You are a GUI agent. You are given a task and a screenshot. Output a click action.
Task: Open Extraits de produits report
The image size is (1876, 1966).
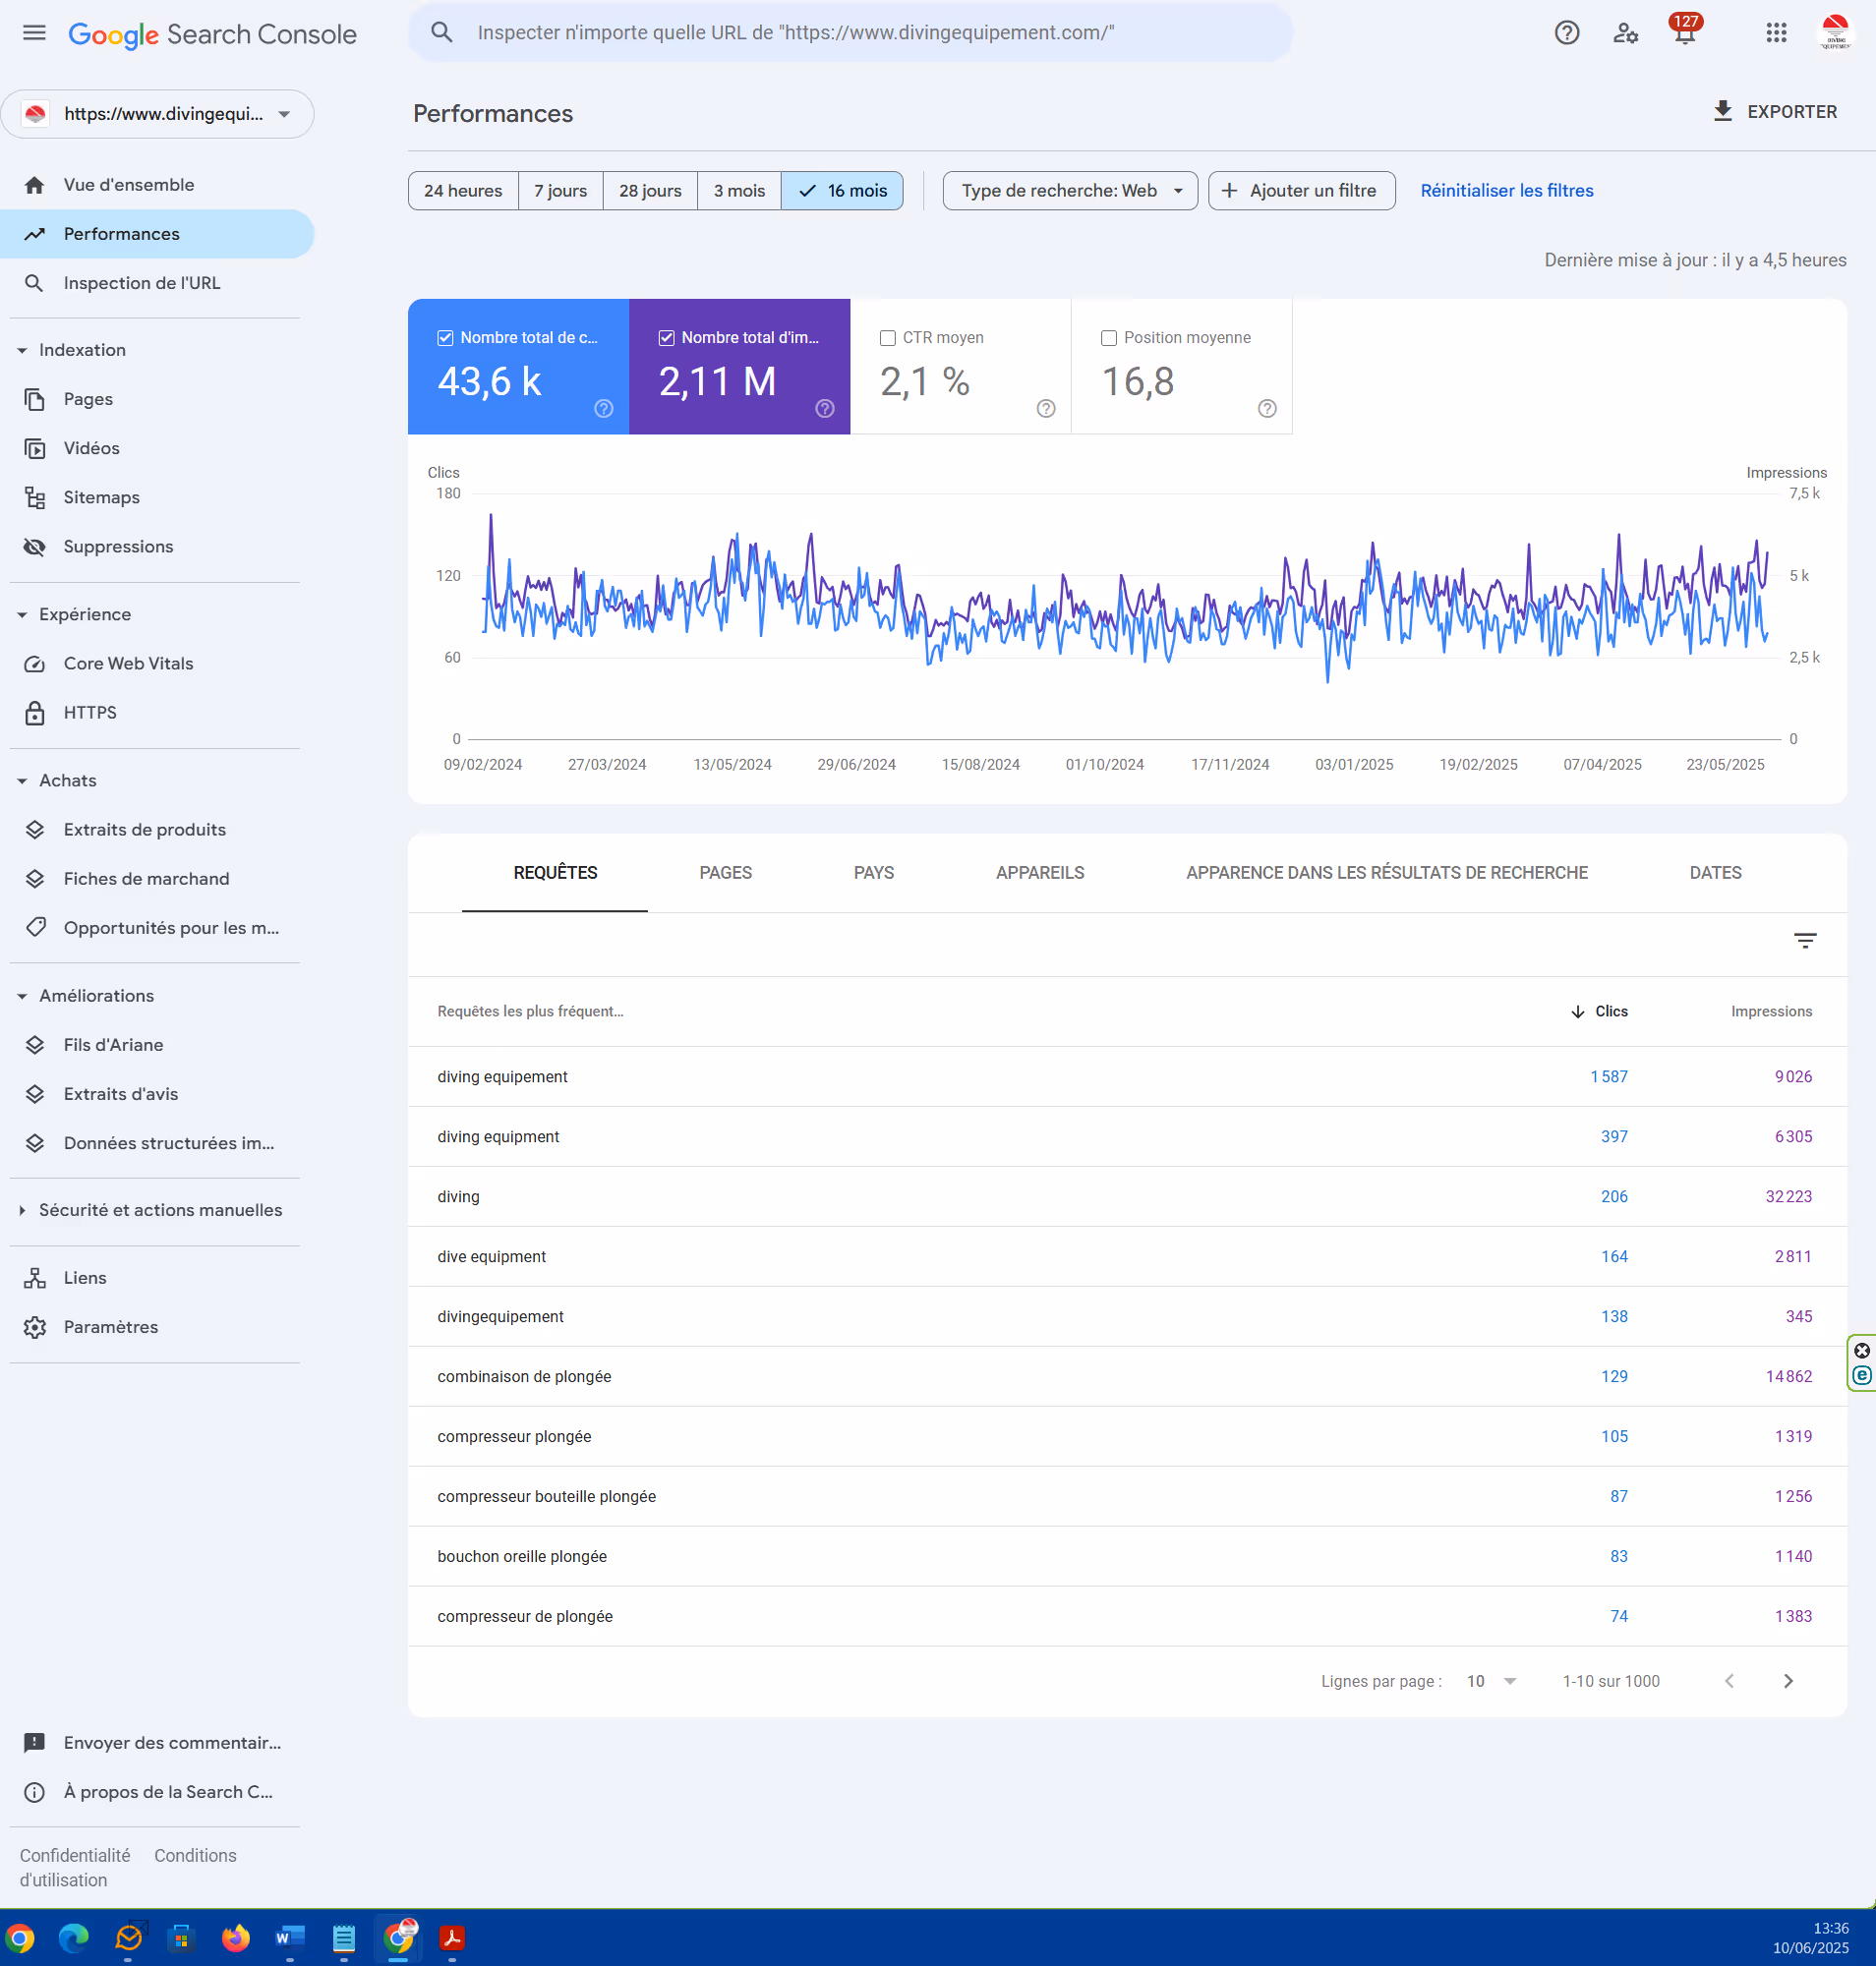pyautogui.click(x=157, y=829)
